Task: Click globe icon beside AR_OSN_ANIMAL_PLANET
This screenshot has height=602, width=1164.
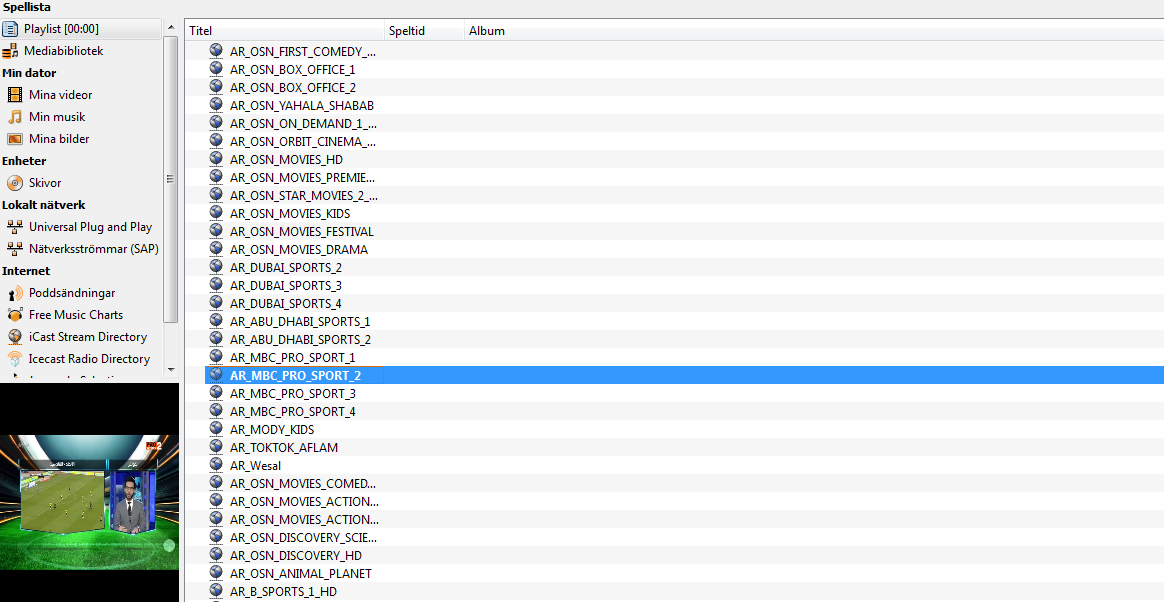Action: 216,573
